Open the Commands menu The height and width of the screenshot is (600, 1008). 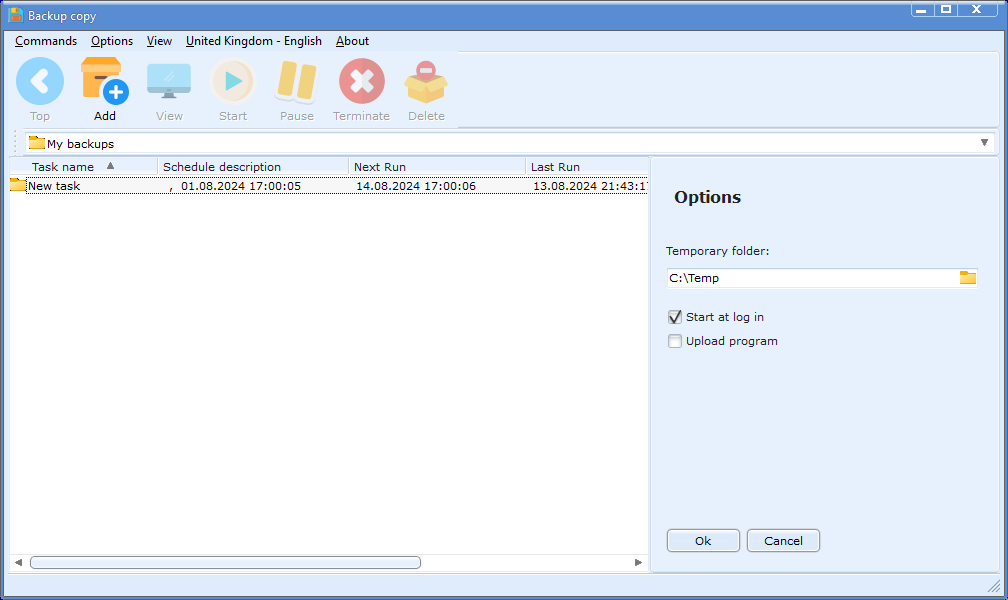[x=46, y=41]
